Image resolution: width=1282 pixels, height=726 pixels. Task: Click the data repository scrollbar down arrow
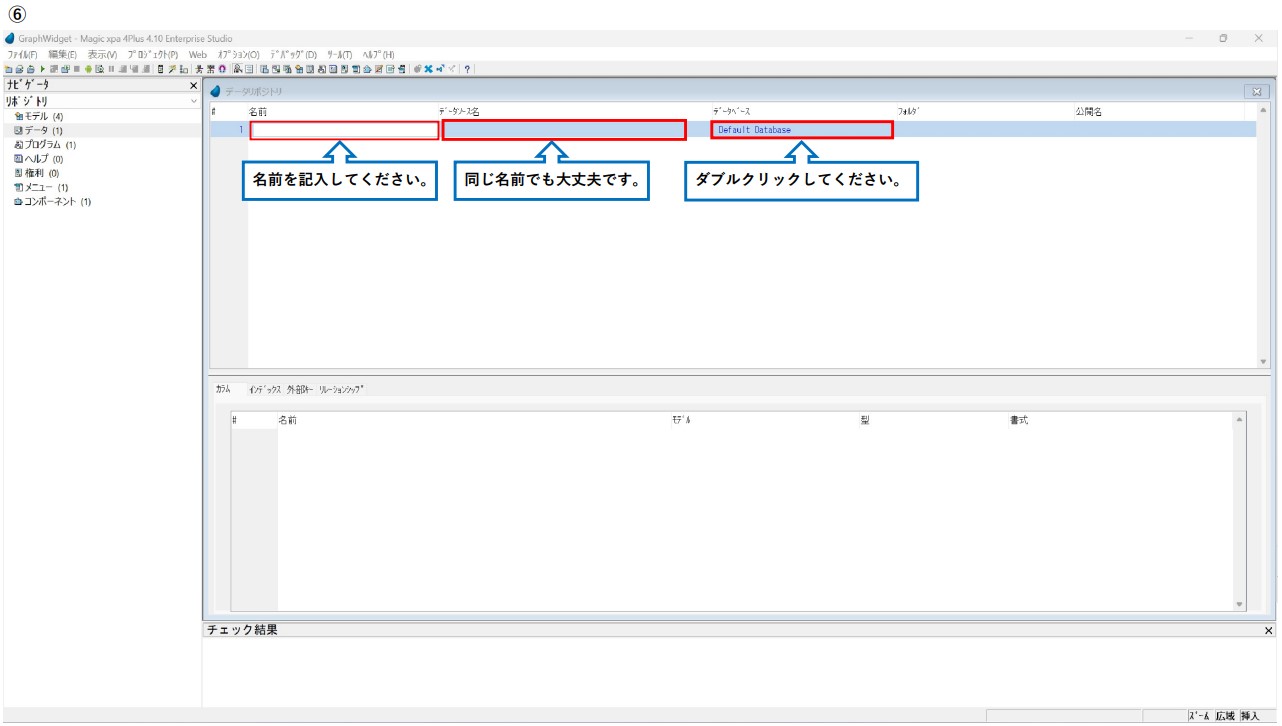[x=1262, y=362]
